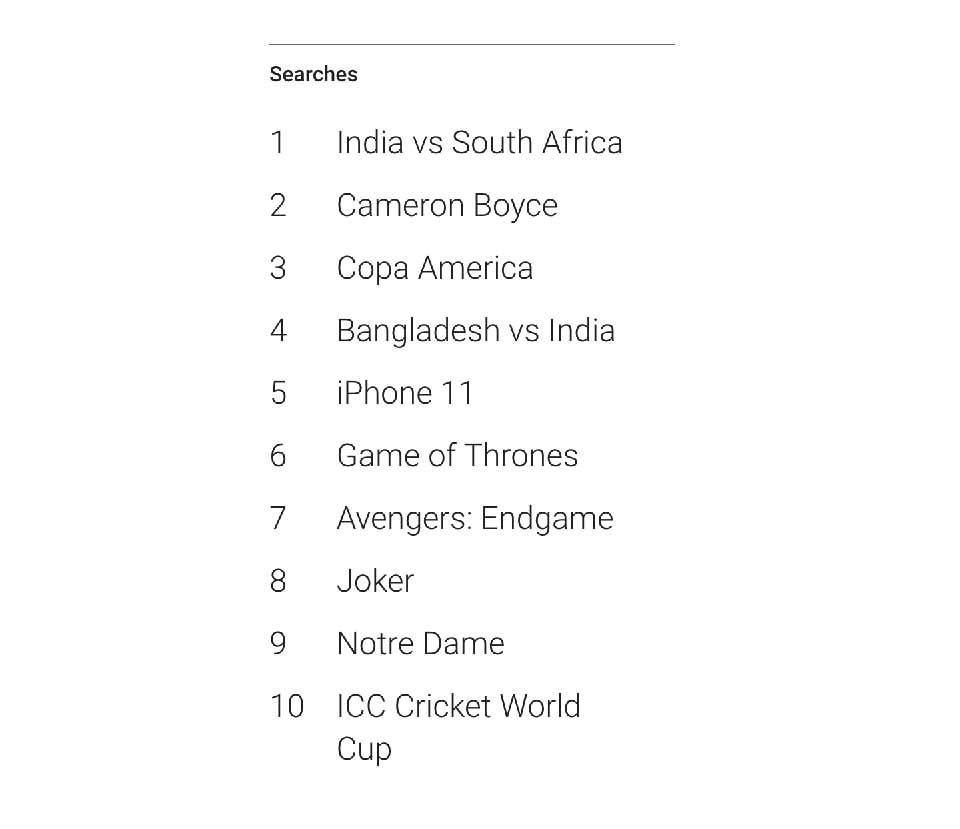Select the ICC Cricket World Cup entry
960x829 pixels.
[x=458, y=706]
